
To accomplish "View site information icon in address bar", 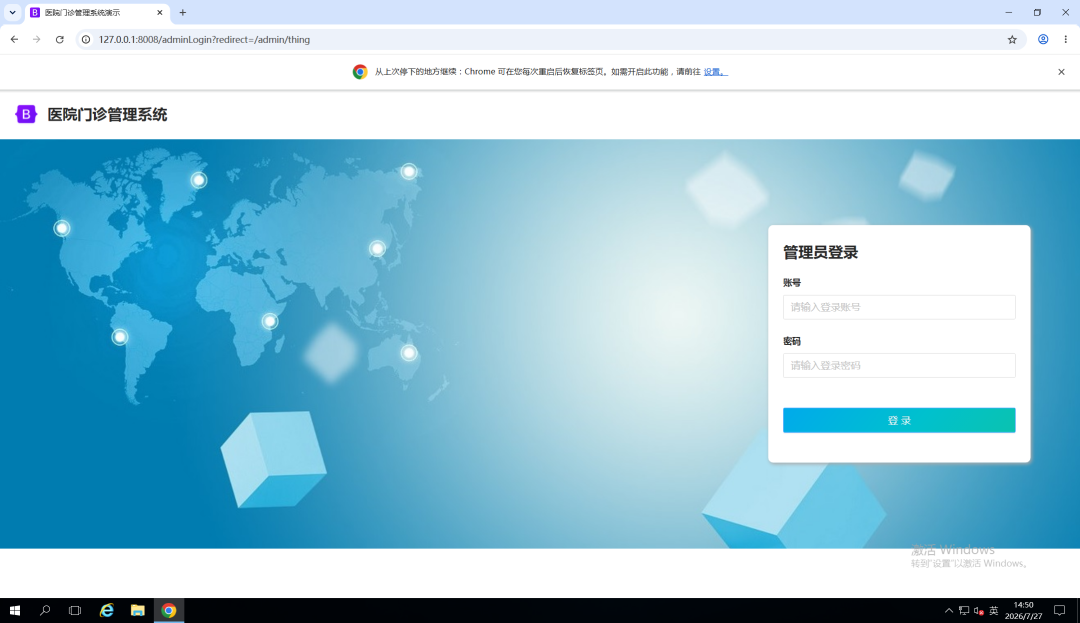I will point(86,40).
